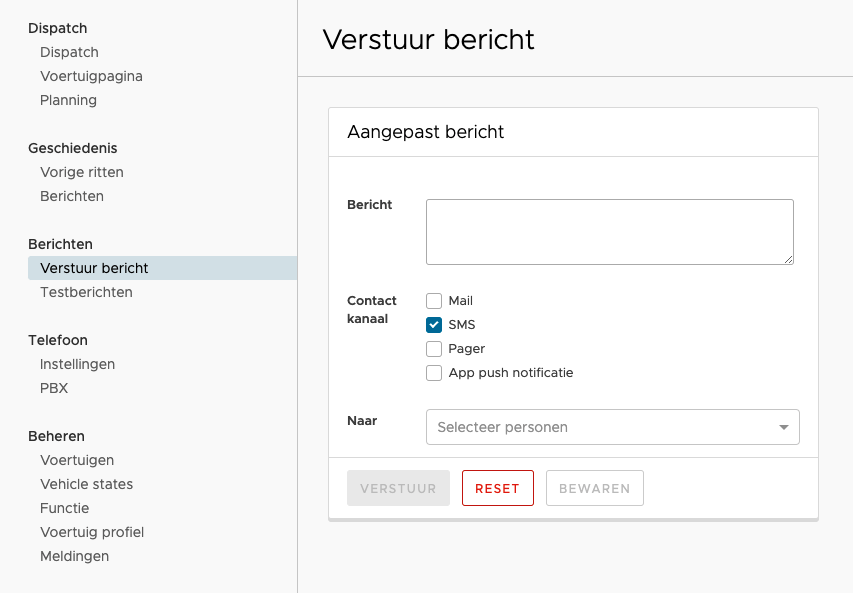Select Verstuur bericht in sidebar

(94, 268)
